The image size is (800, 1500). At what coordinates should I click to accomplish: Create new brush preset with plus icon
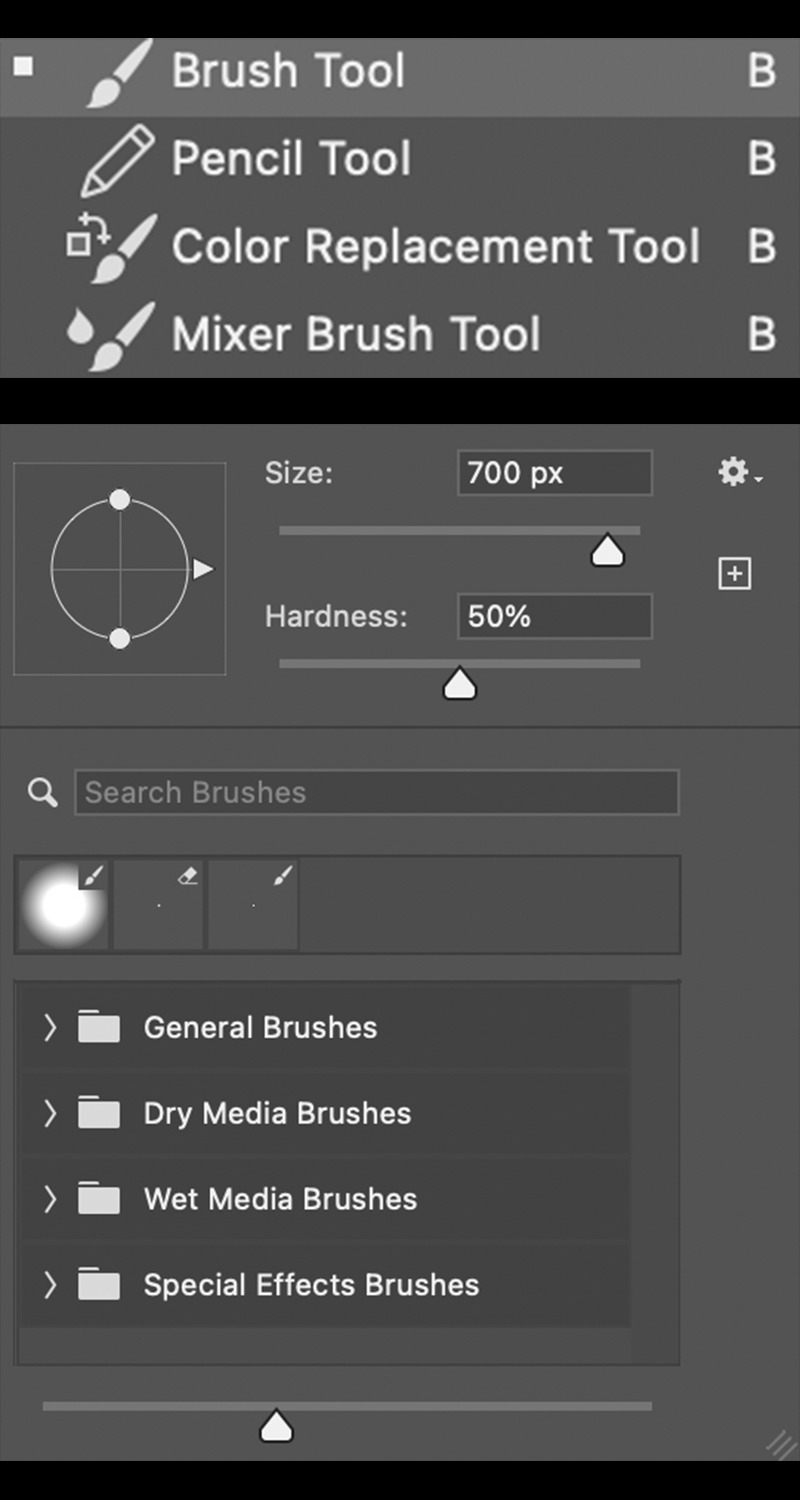coord(735,574)
